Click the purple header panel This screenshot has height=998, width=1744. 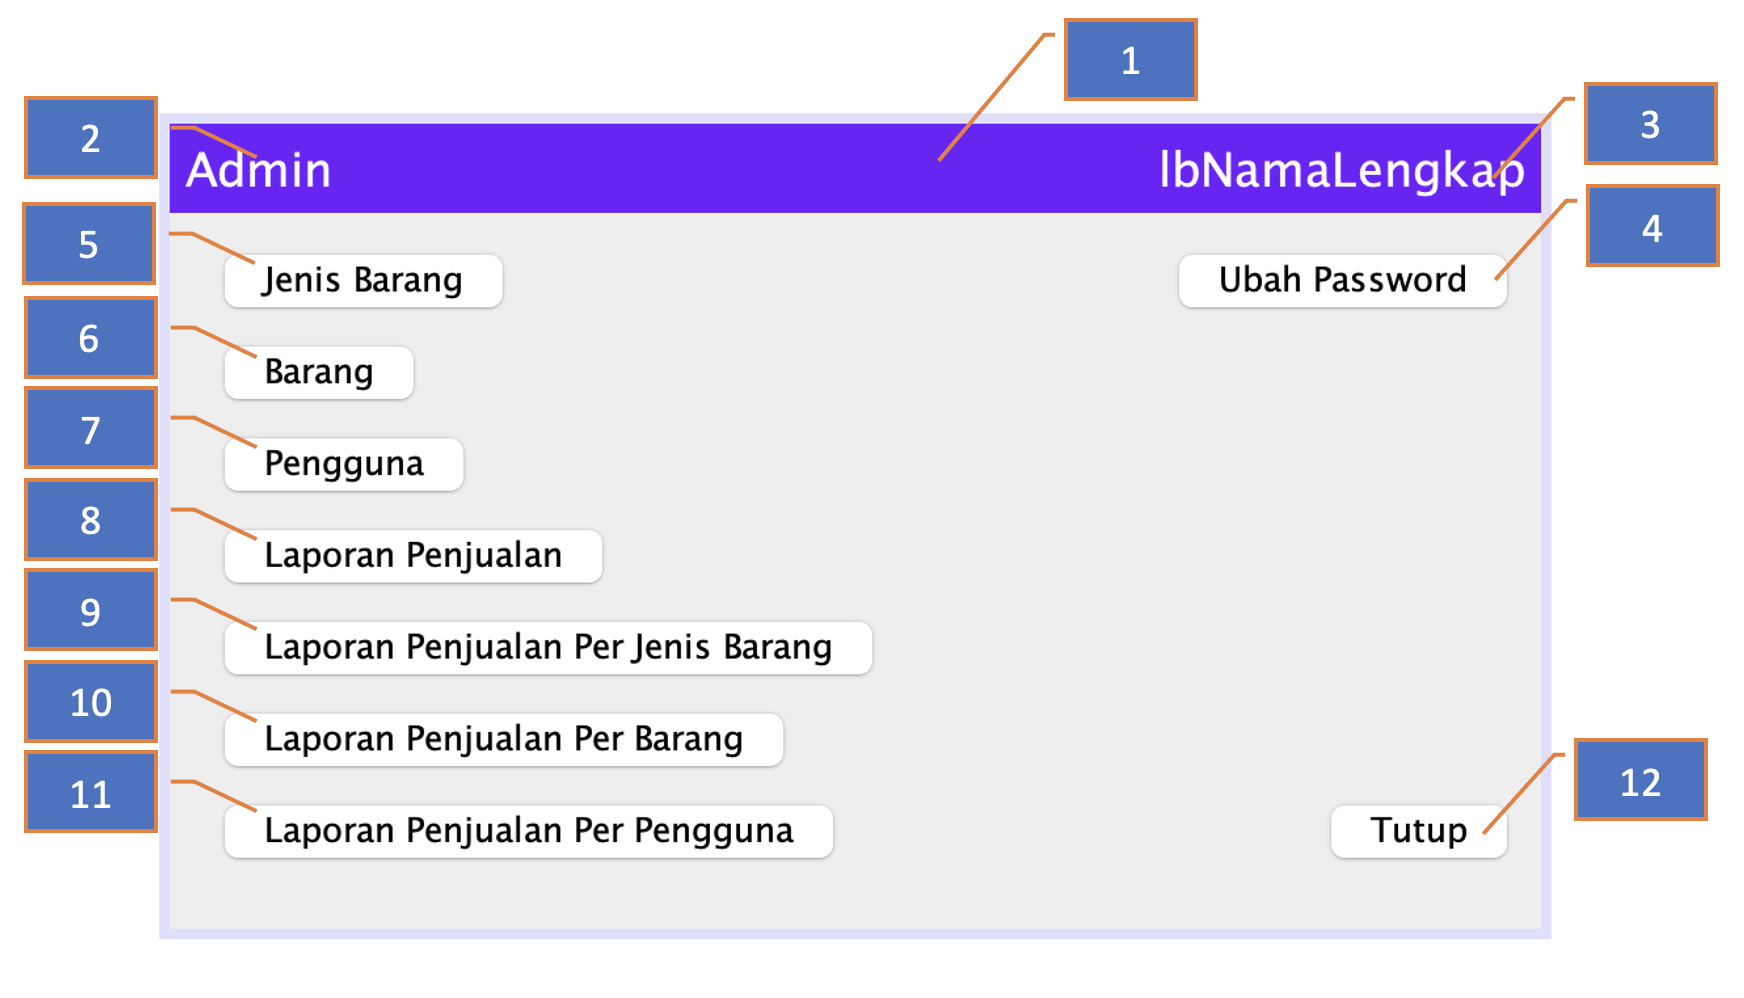(x=855, y=168)
